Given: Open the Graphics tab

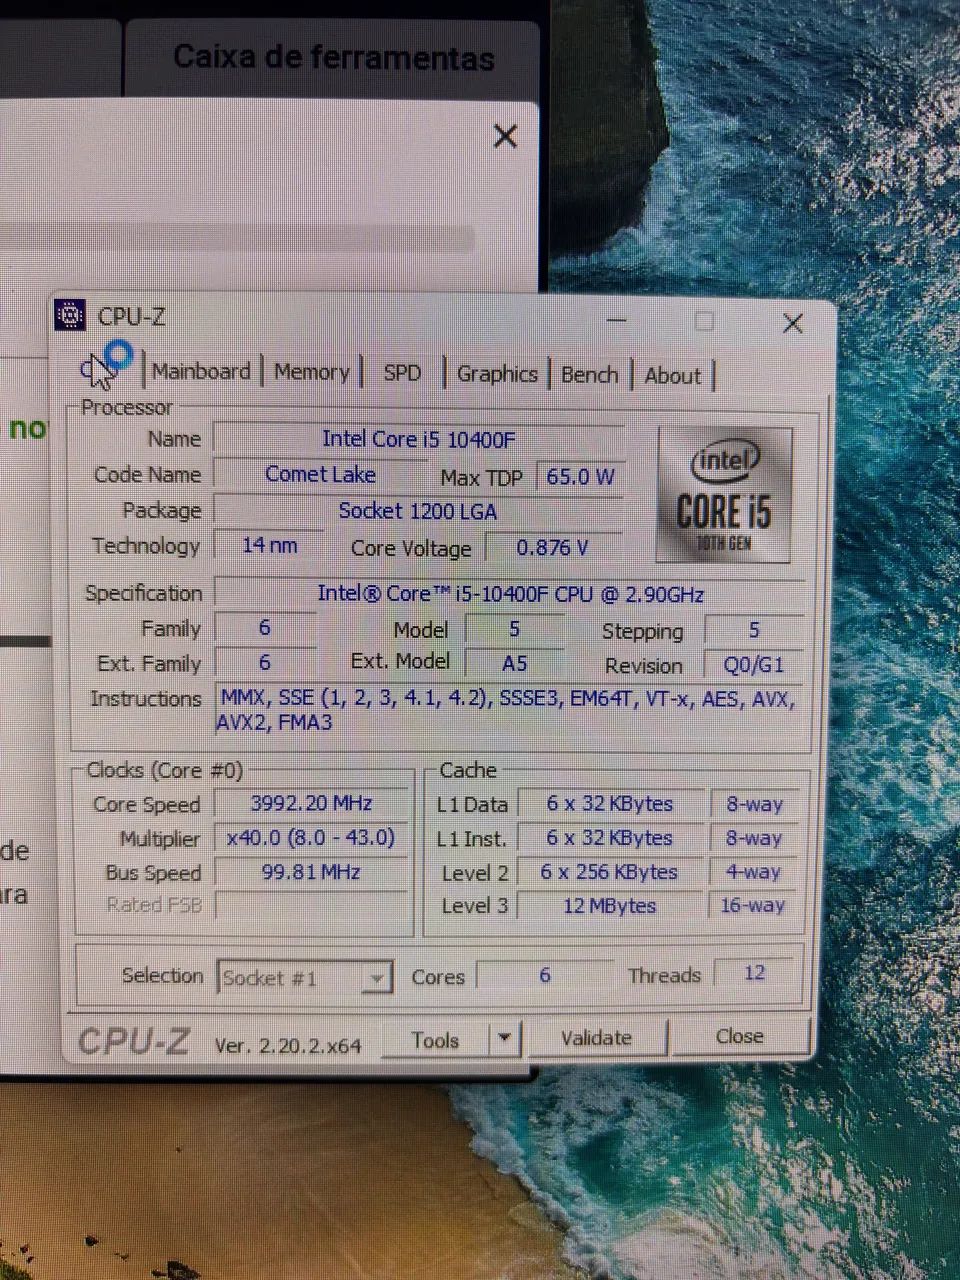Looking at the screenshot, I should [497, 374].
